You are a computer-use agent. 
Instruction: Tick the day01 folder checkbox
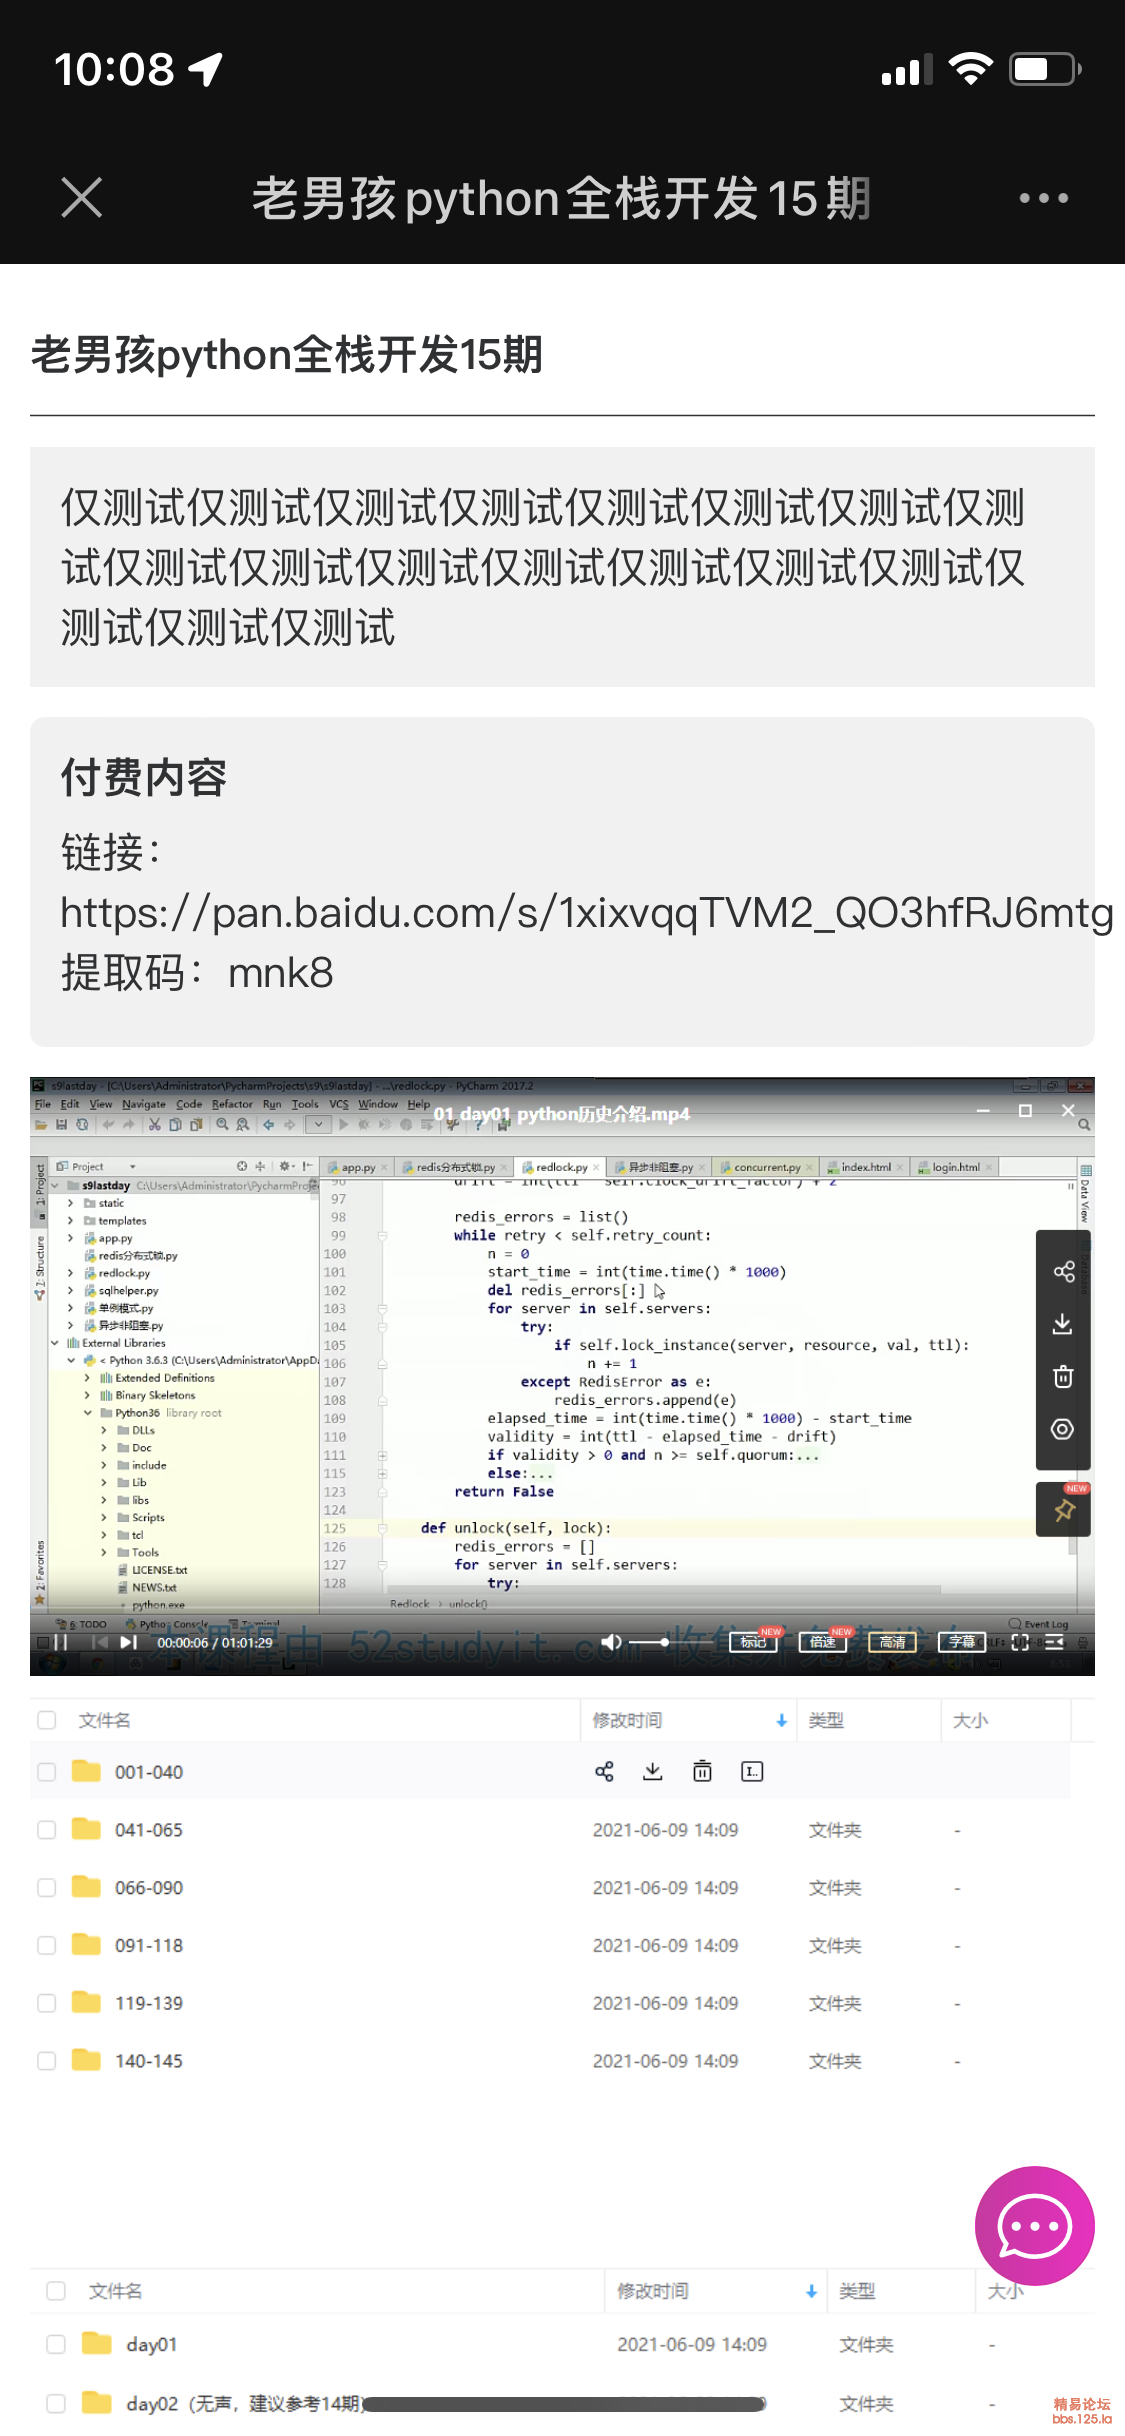click(56, 2345)
